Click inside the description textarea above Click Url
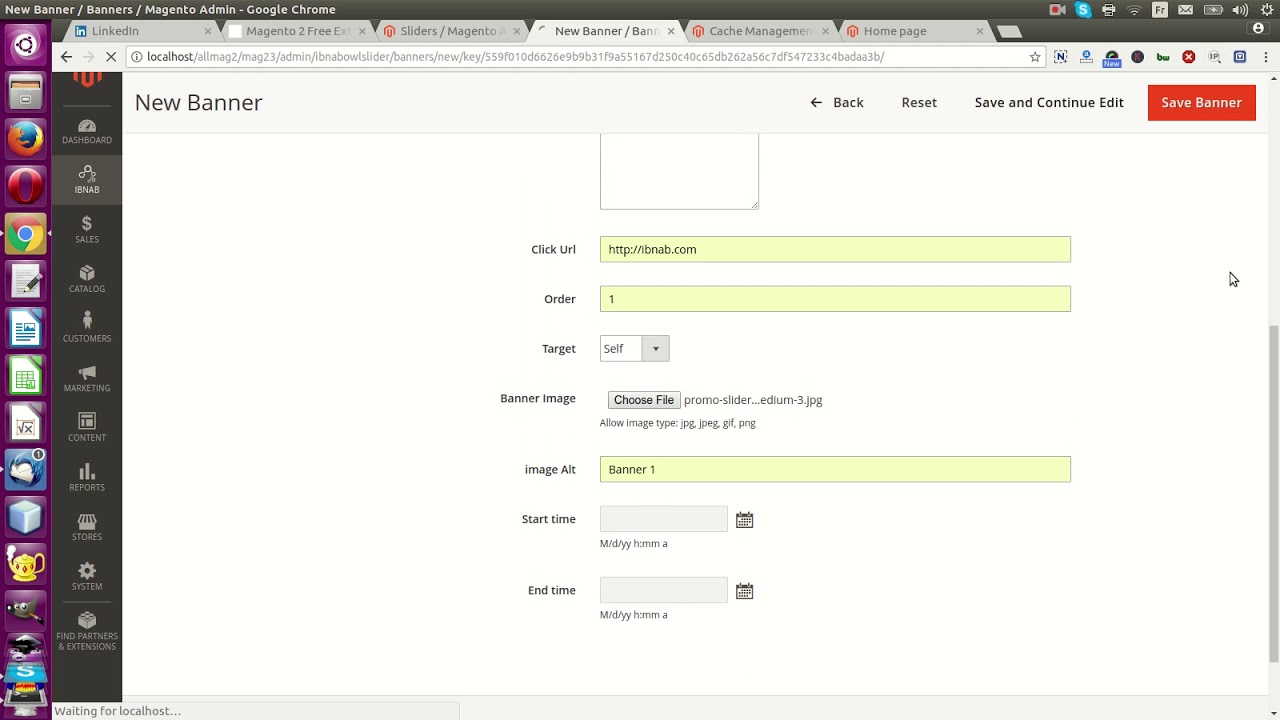Viewport: 1280px width, 720px height. (x=679, y=171)
